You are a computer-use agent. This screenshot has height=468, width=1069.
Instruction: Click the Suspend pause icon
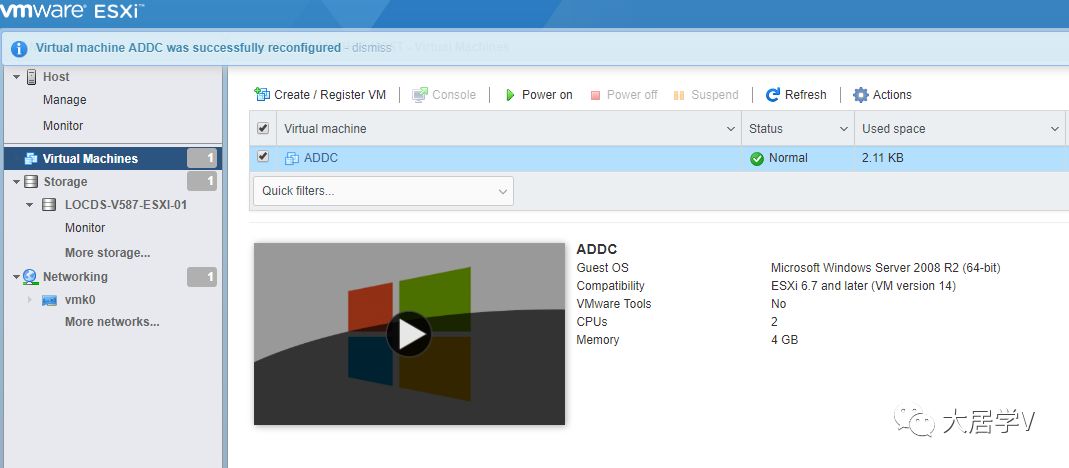679,96
